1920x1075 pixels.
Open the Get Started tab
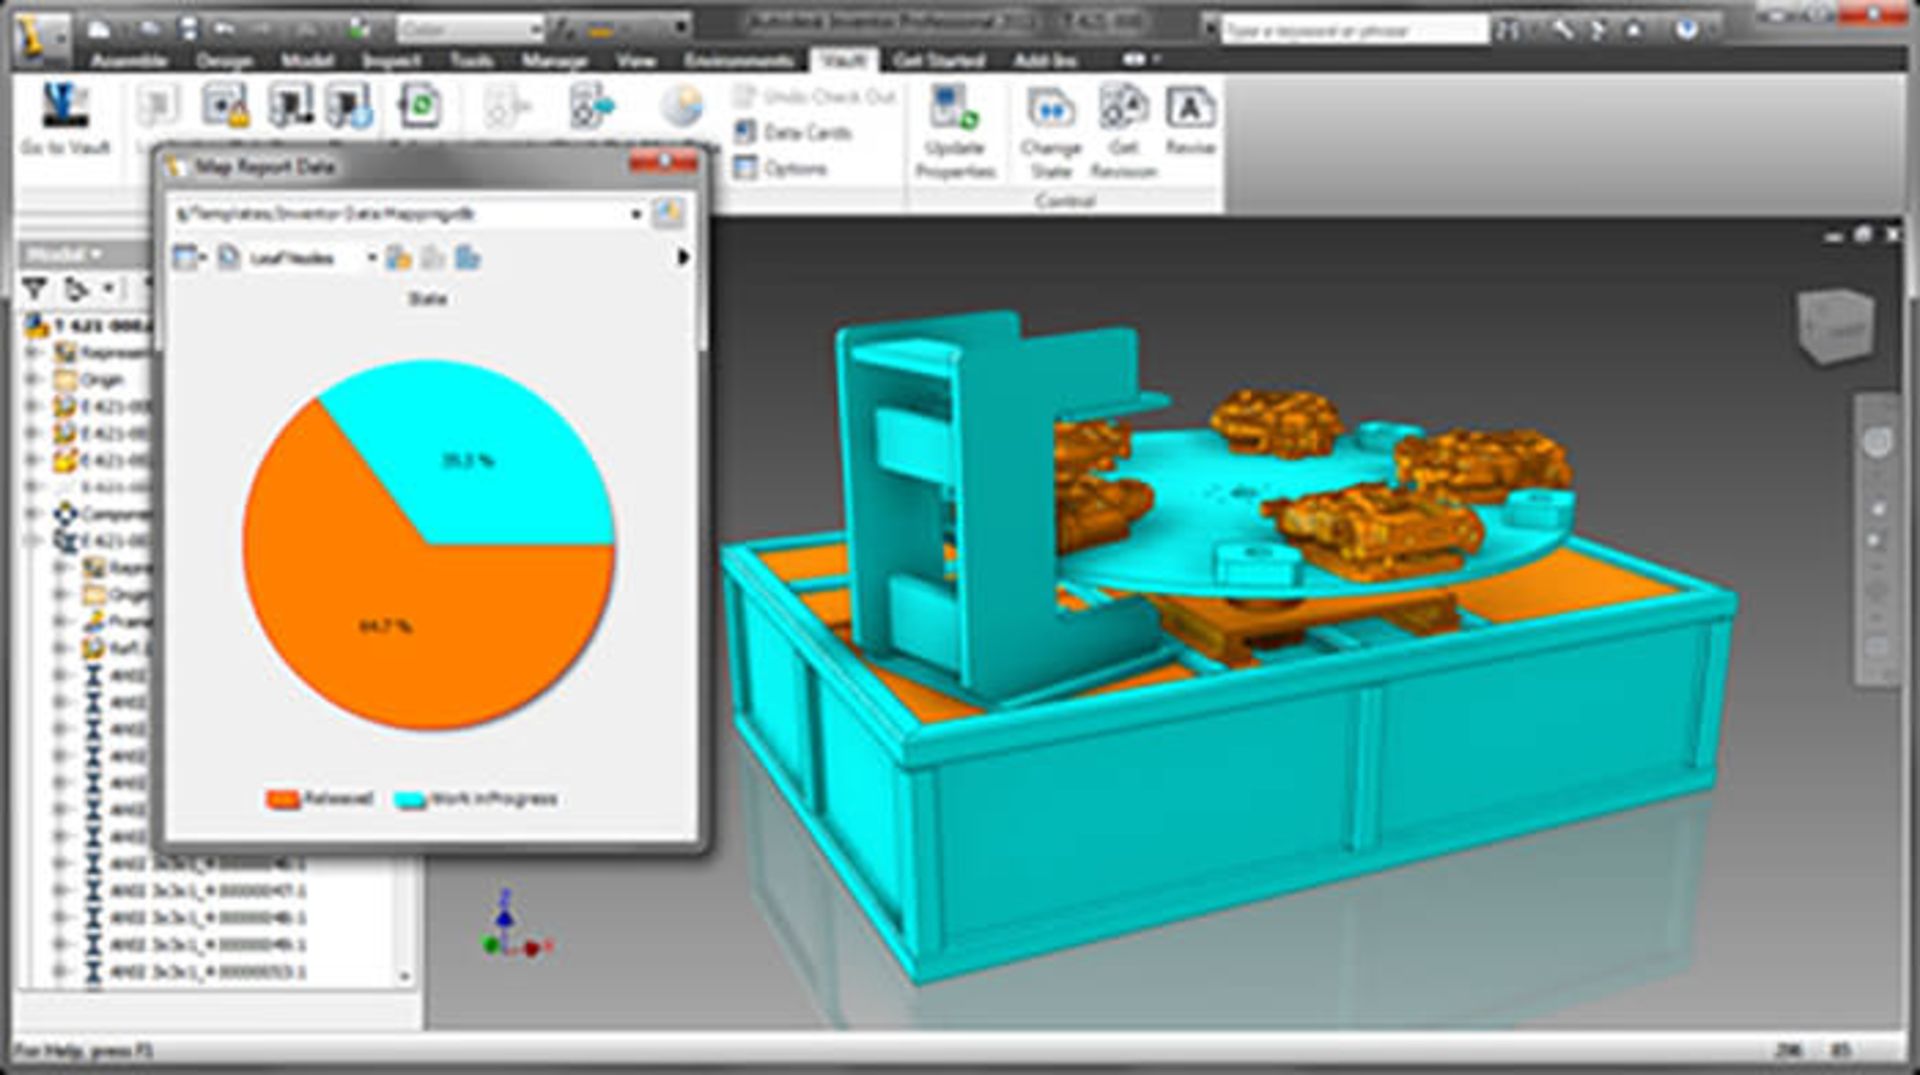point(938,61)
